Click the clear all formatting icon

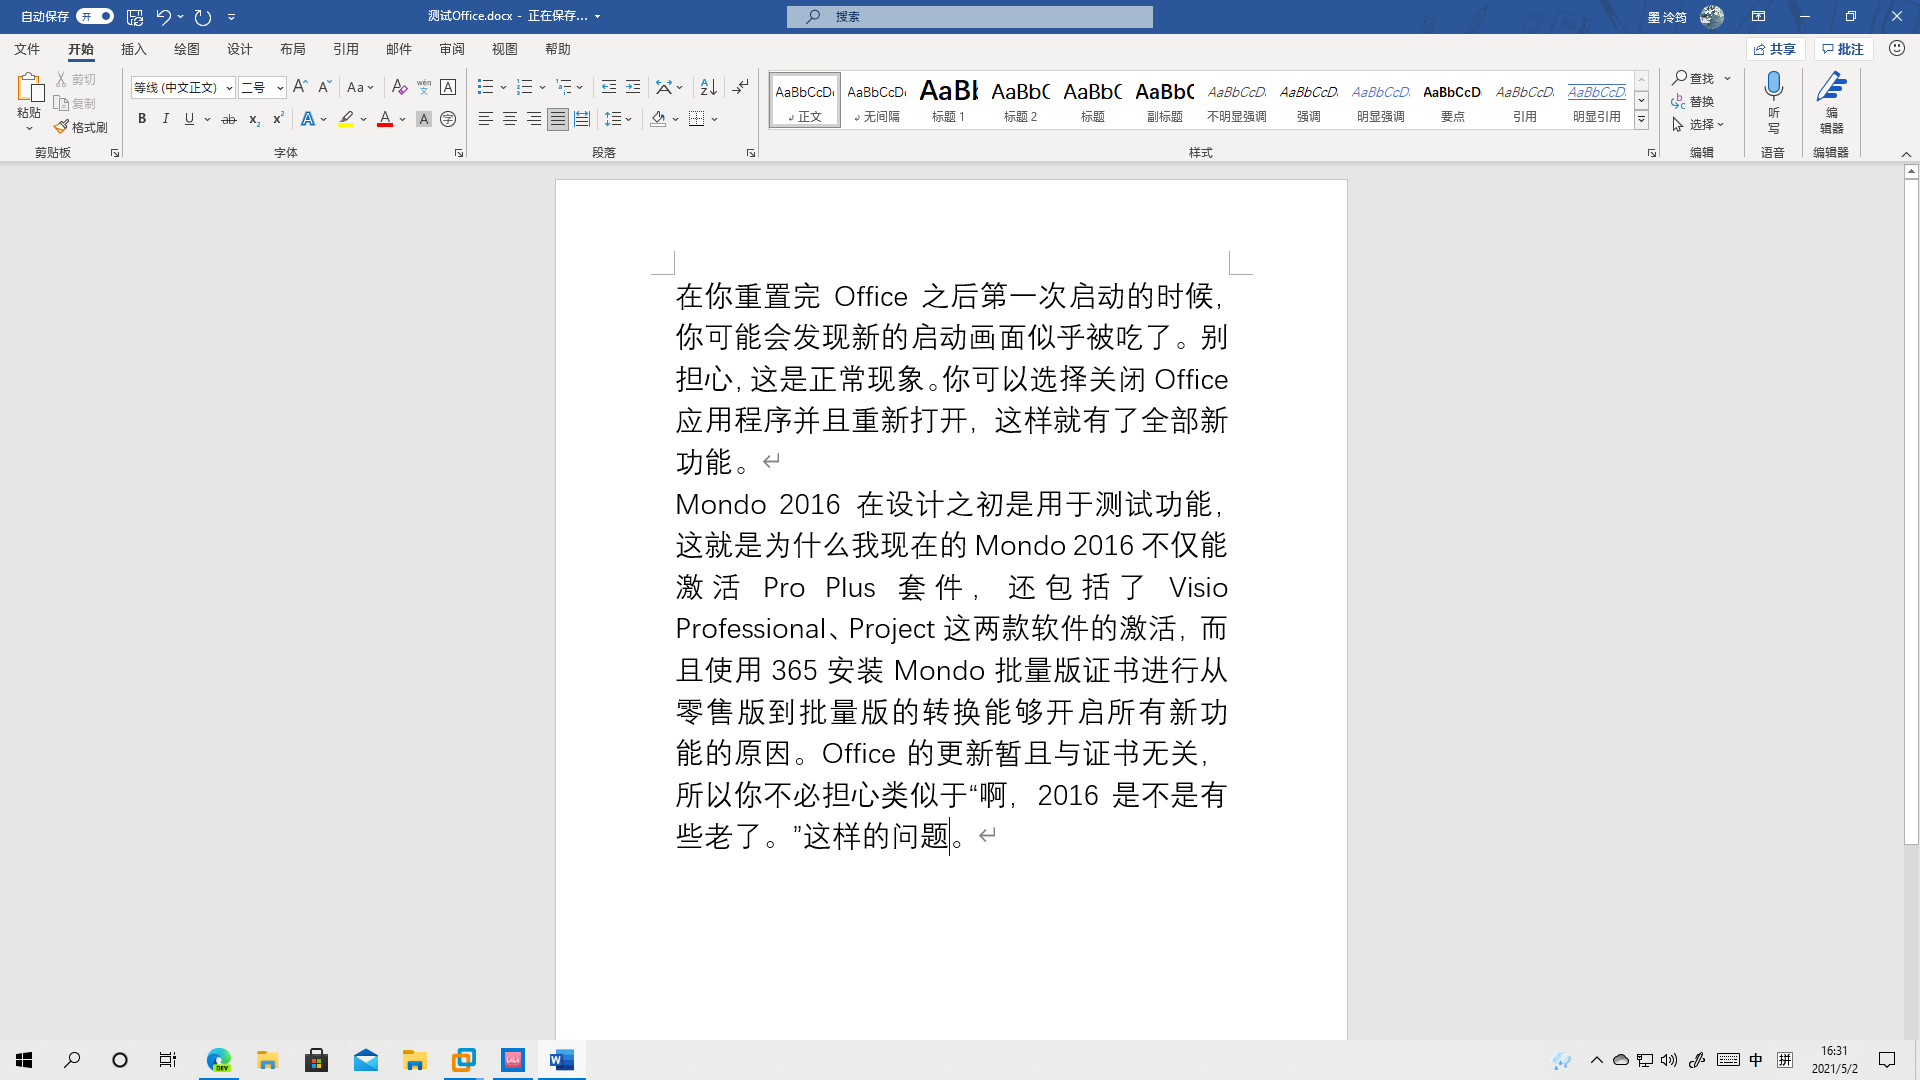(399, 88)
